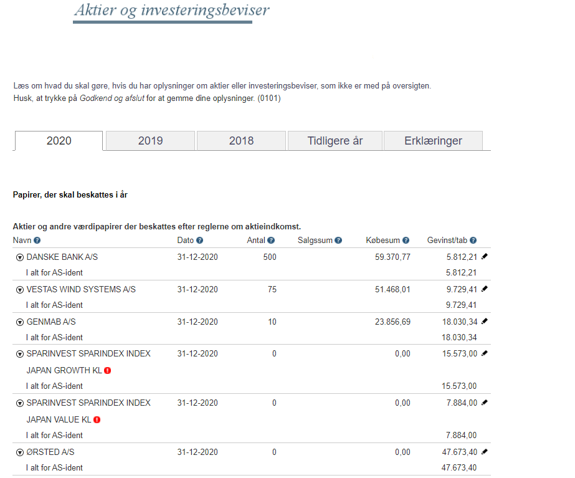Select the Erklæringer tab
Screen dimensions: 575x478
[x=433, y=141]
